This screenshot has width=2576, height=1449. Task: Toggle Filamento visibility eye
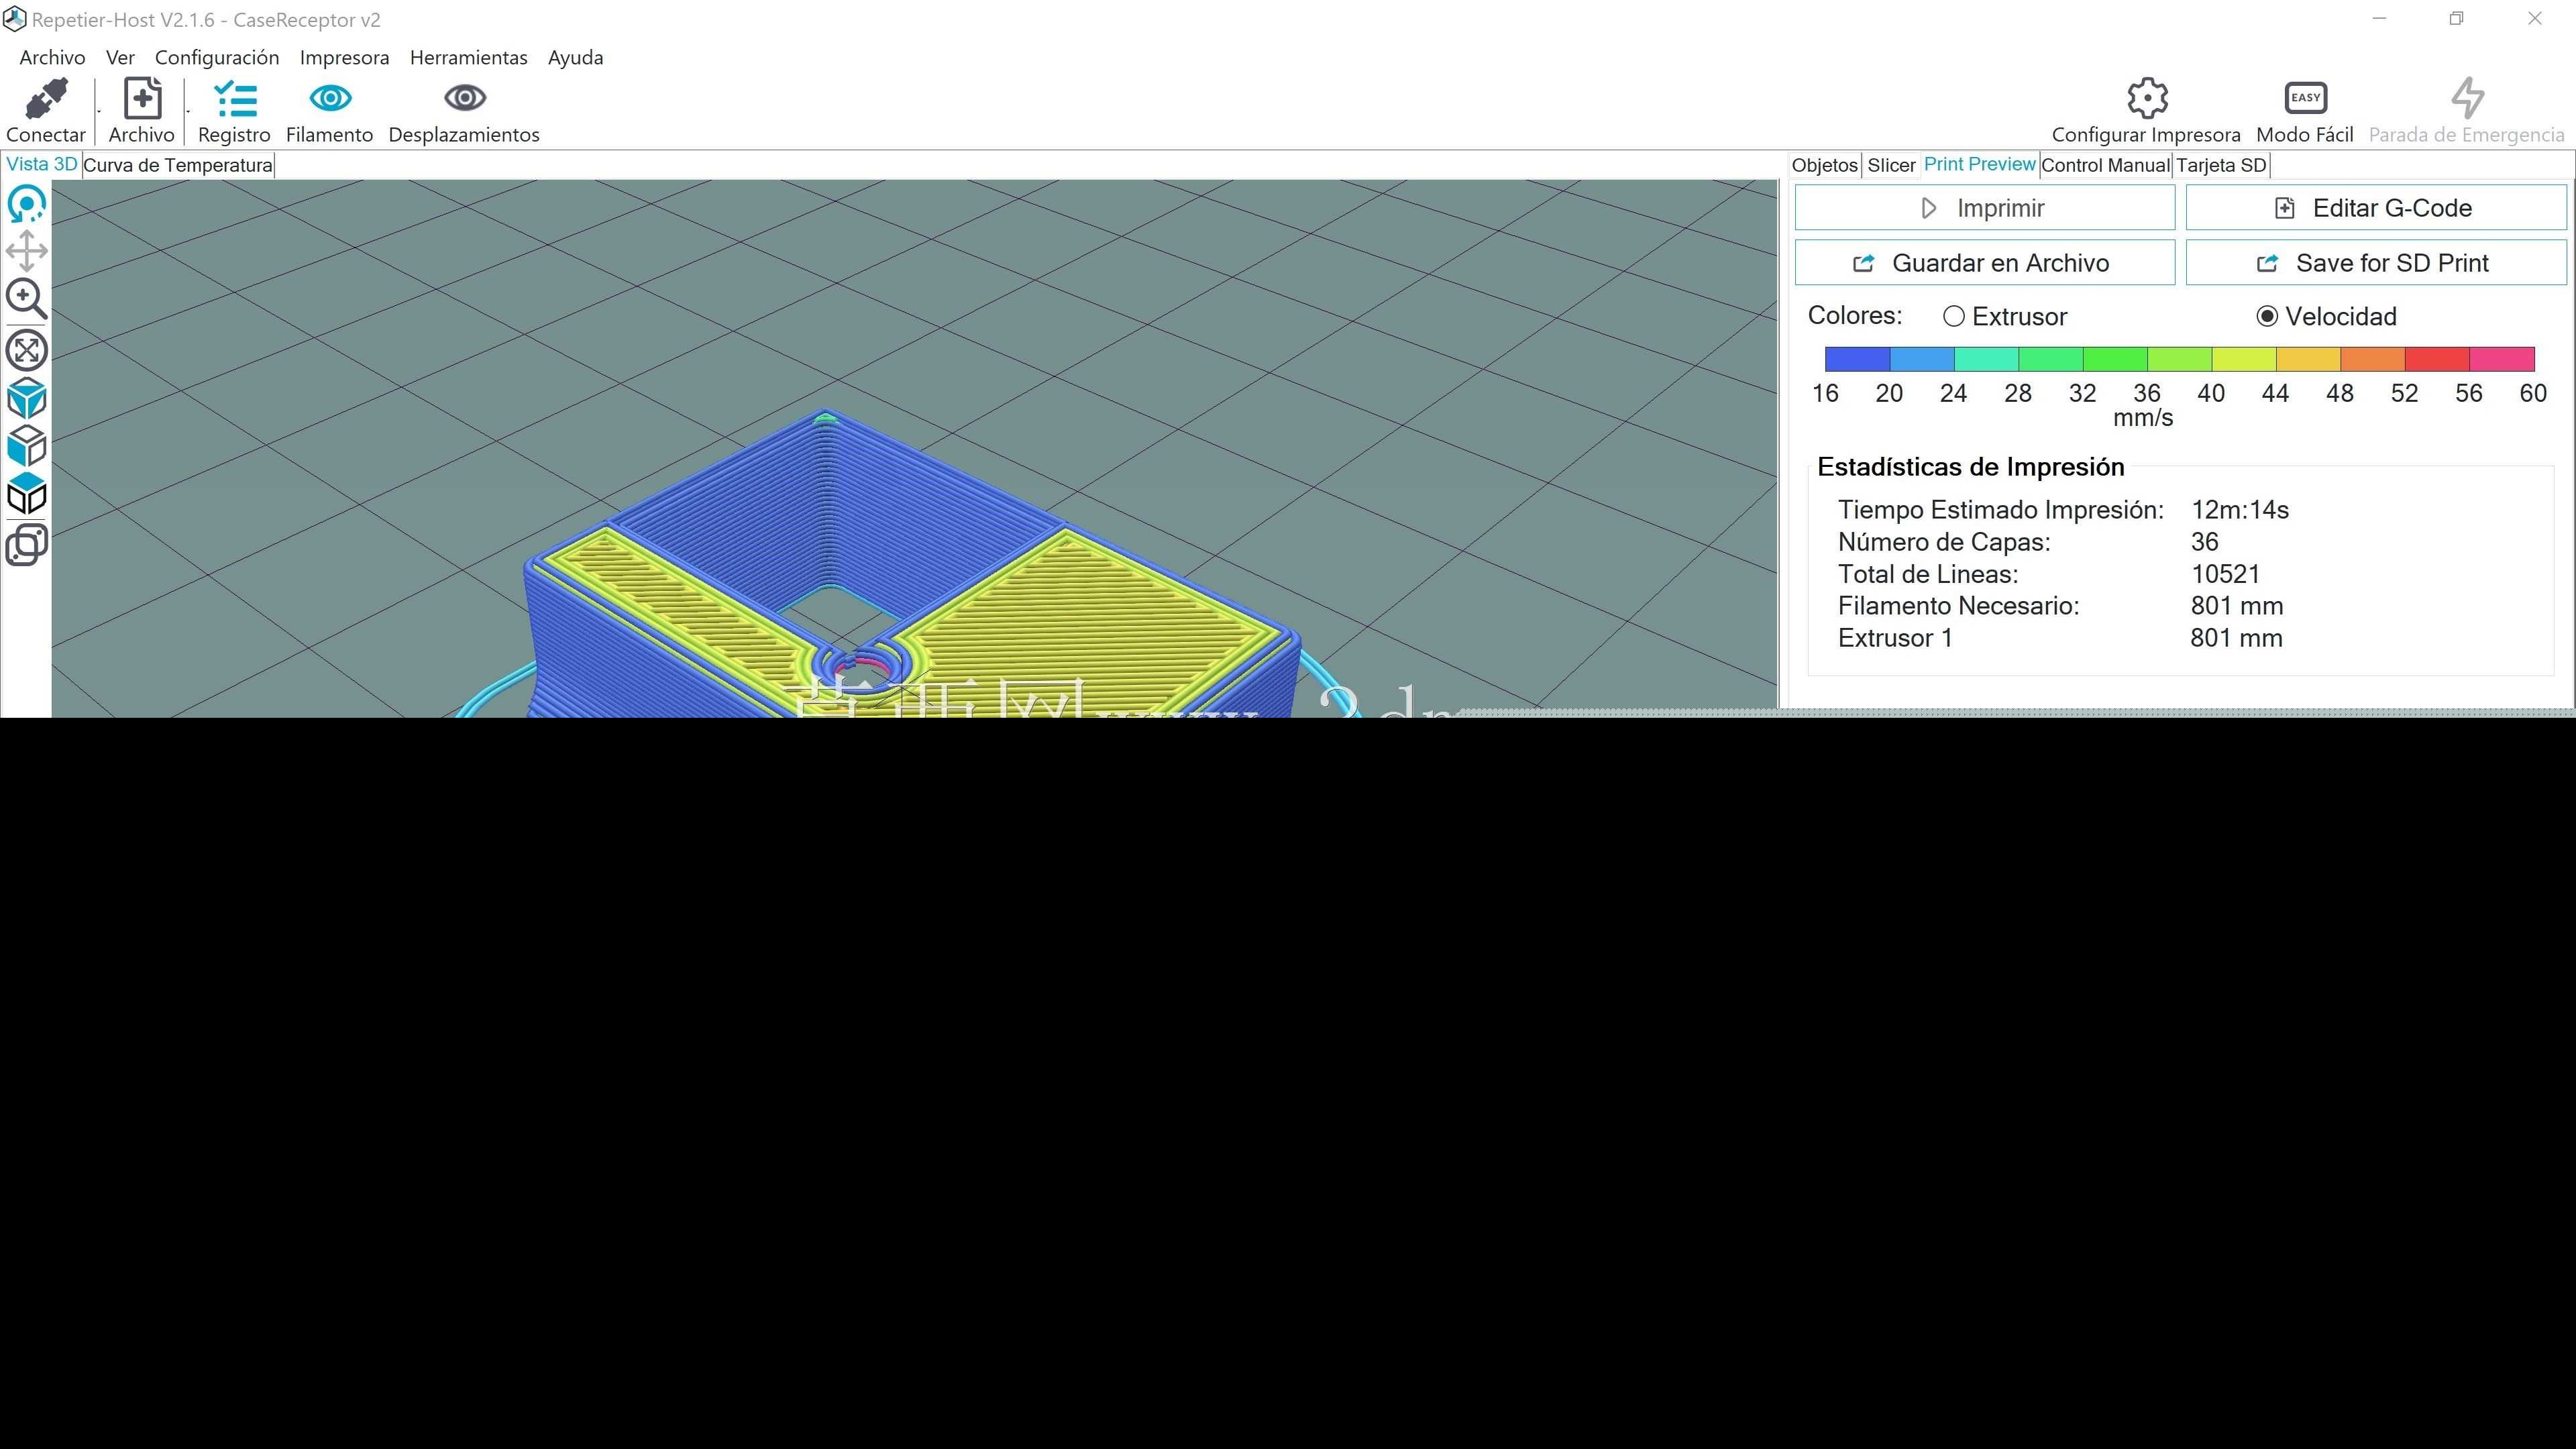pyautogui.click(x=330, y=98)
